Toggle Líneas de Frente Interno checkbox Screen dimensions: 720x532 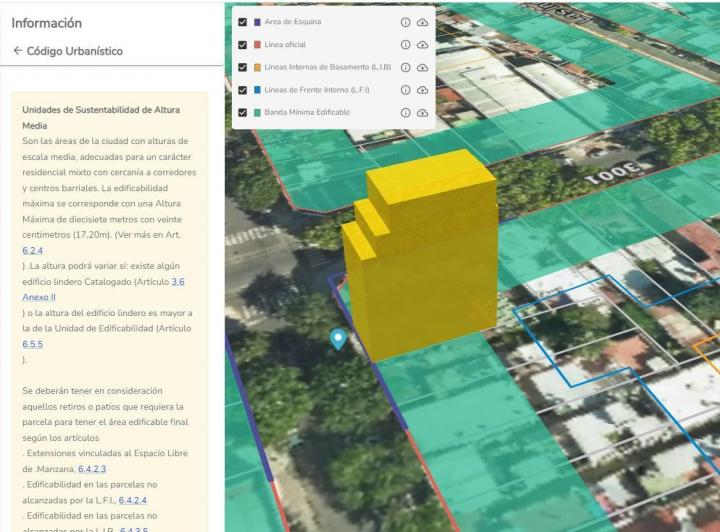(243, 90)
